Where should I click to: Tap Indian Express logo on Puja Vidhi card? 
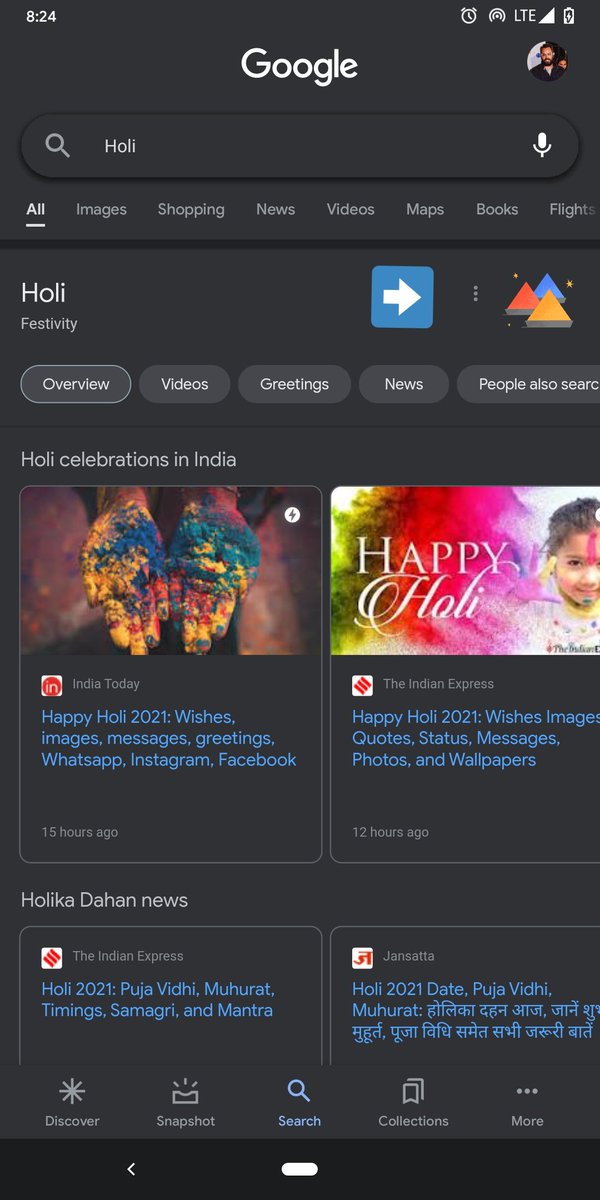click(x=52, y=957)
